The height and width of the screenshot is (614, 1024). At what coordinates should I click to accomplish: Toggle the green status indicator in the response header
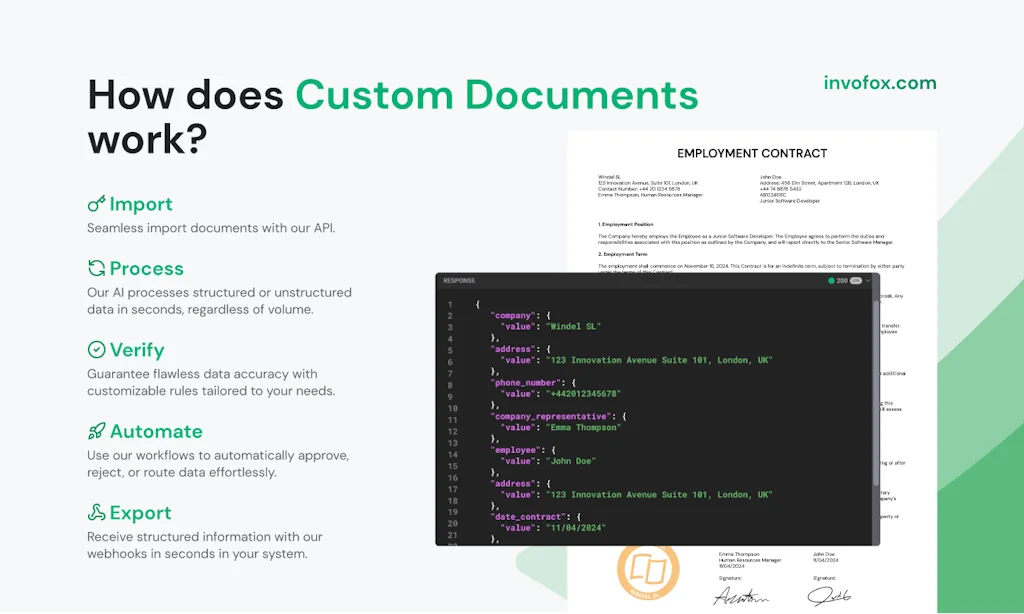click(833, 280)
